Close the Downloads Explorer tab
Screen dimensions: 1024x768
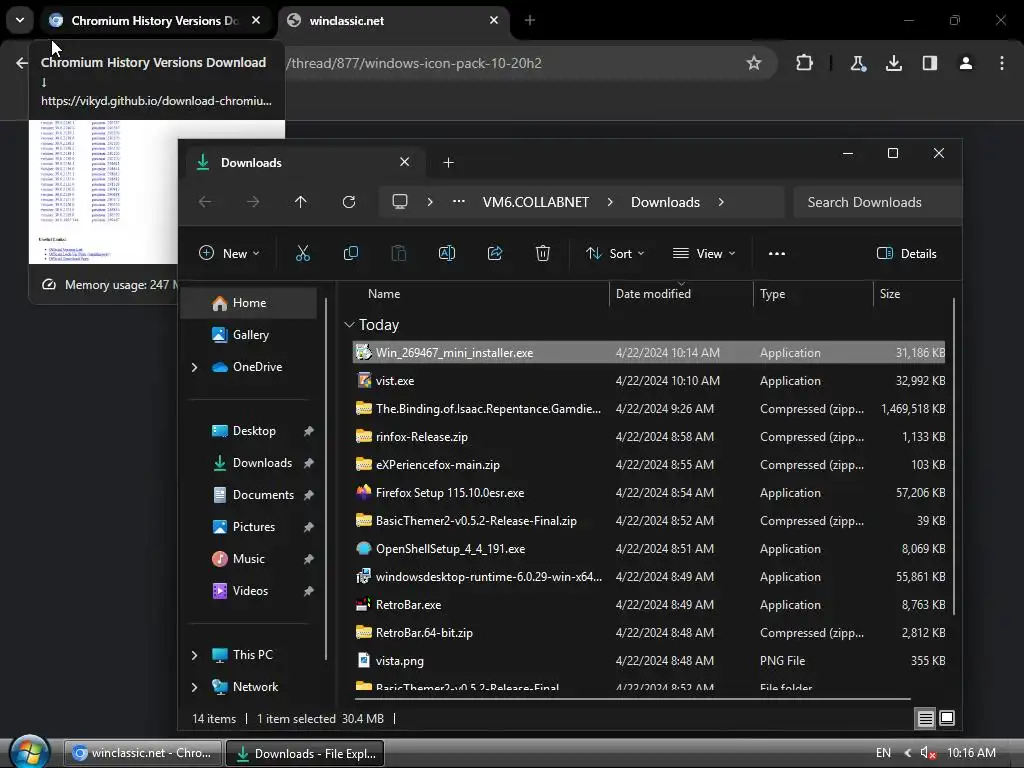405,162
